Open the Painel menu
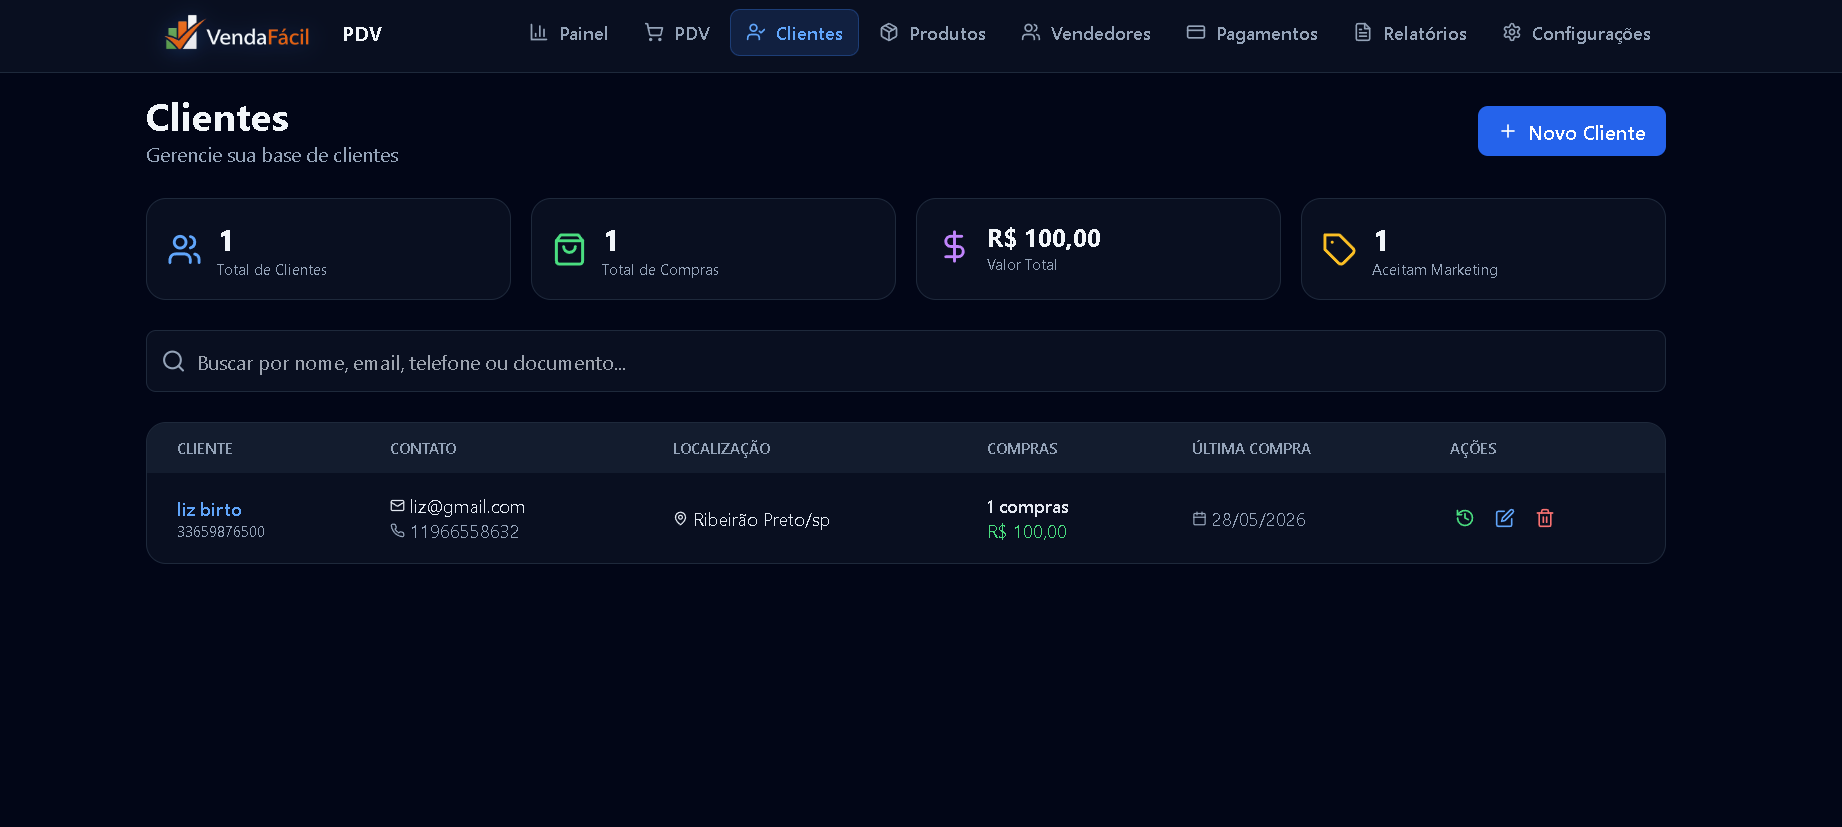This screenshot has height=827, width=1842. pyautogui.click(x=568, y=33)
